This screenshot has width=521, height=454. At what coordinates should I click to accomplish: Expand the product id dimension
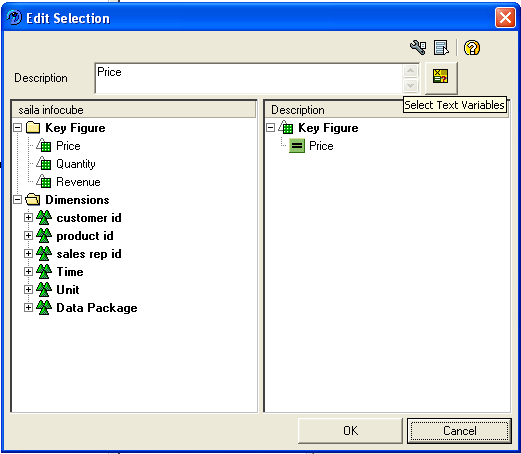(x=28, y=236)
